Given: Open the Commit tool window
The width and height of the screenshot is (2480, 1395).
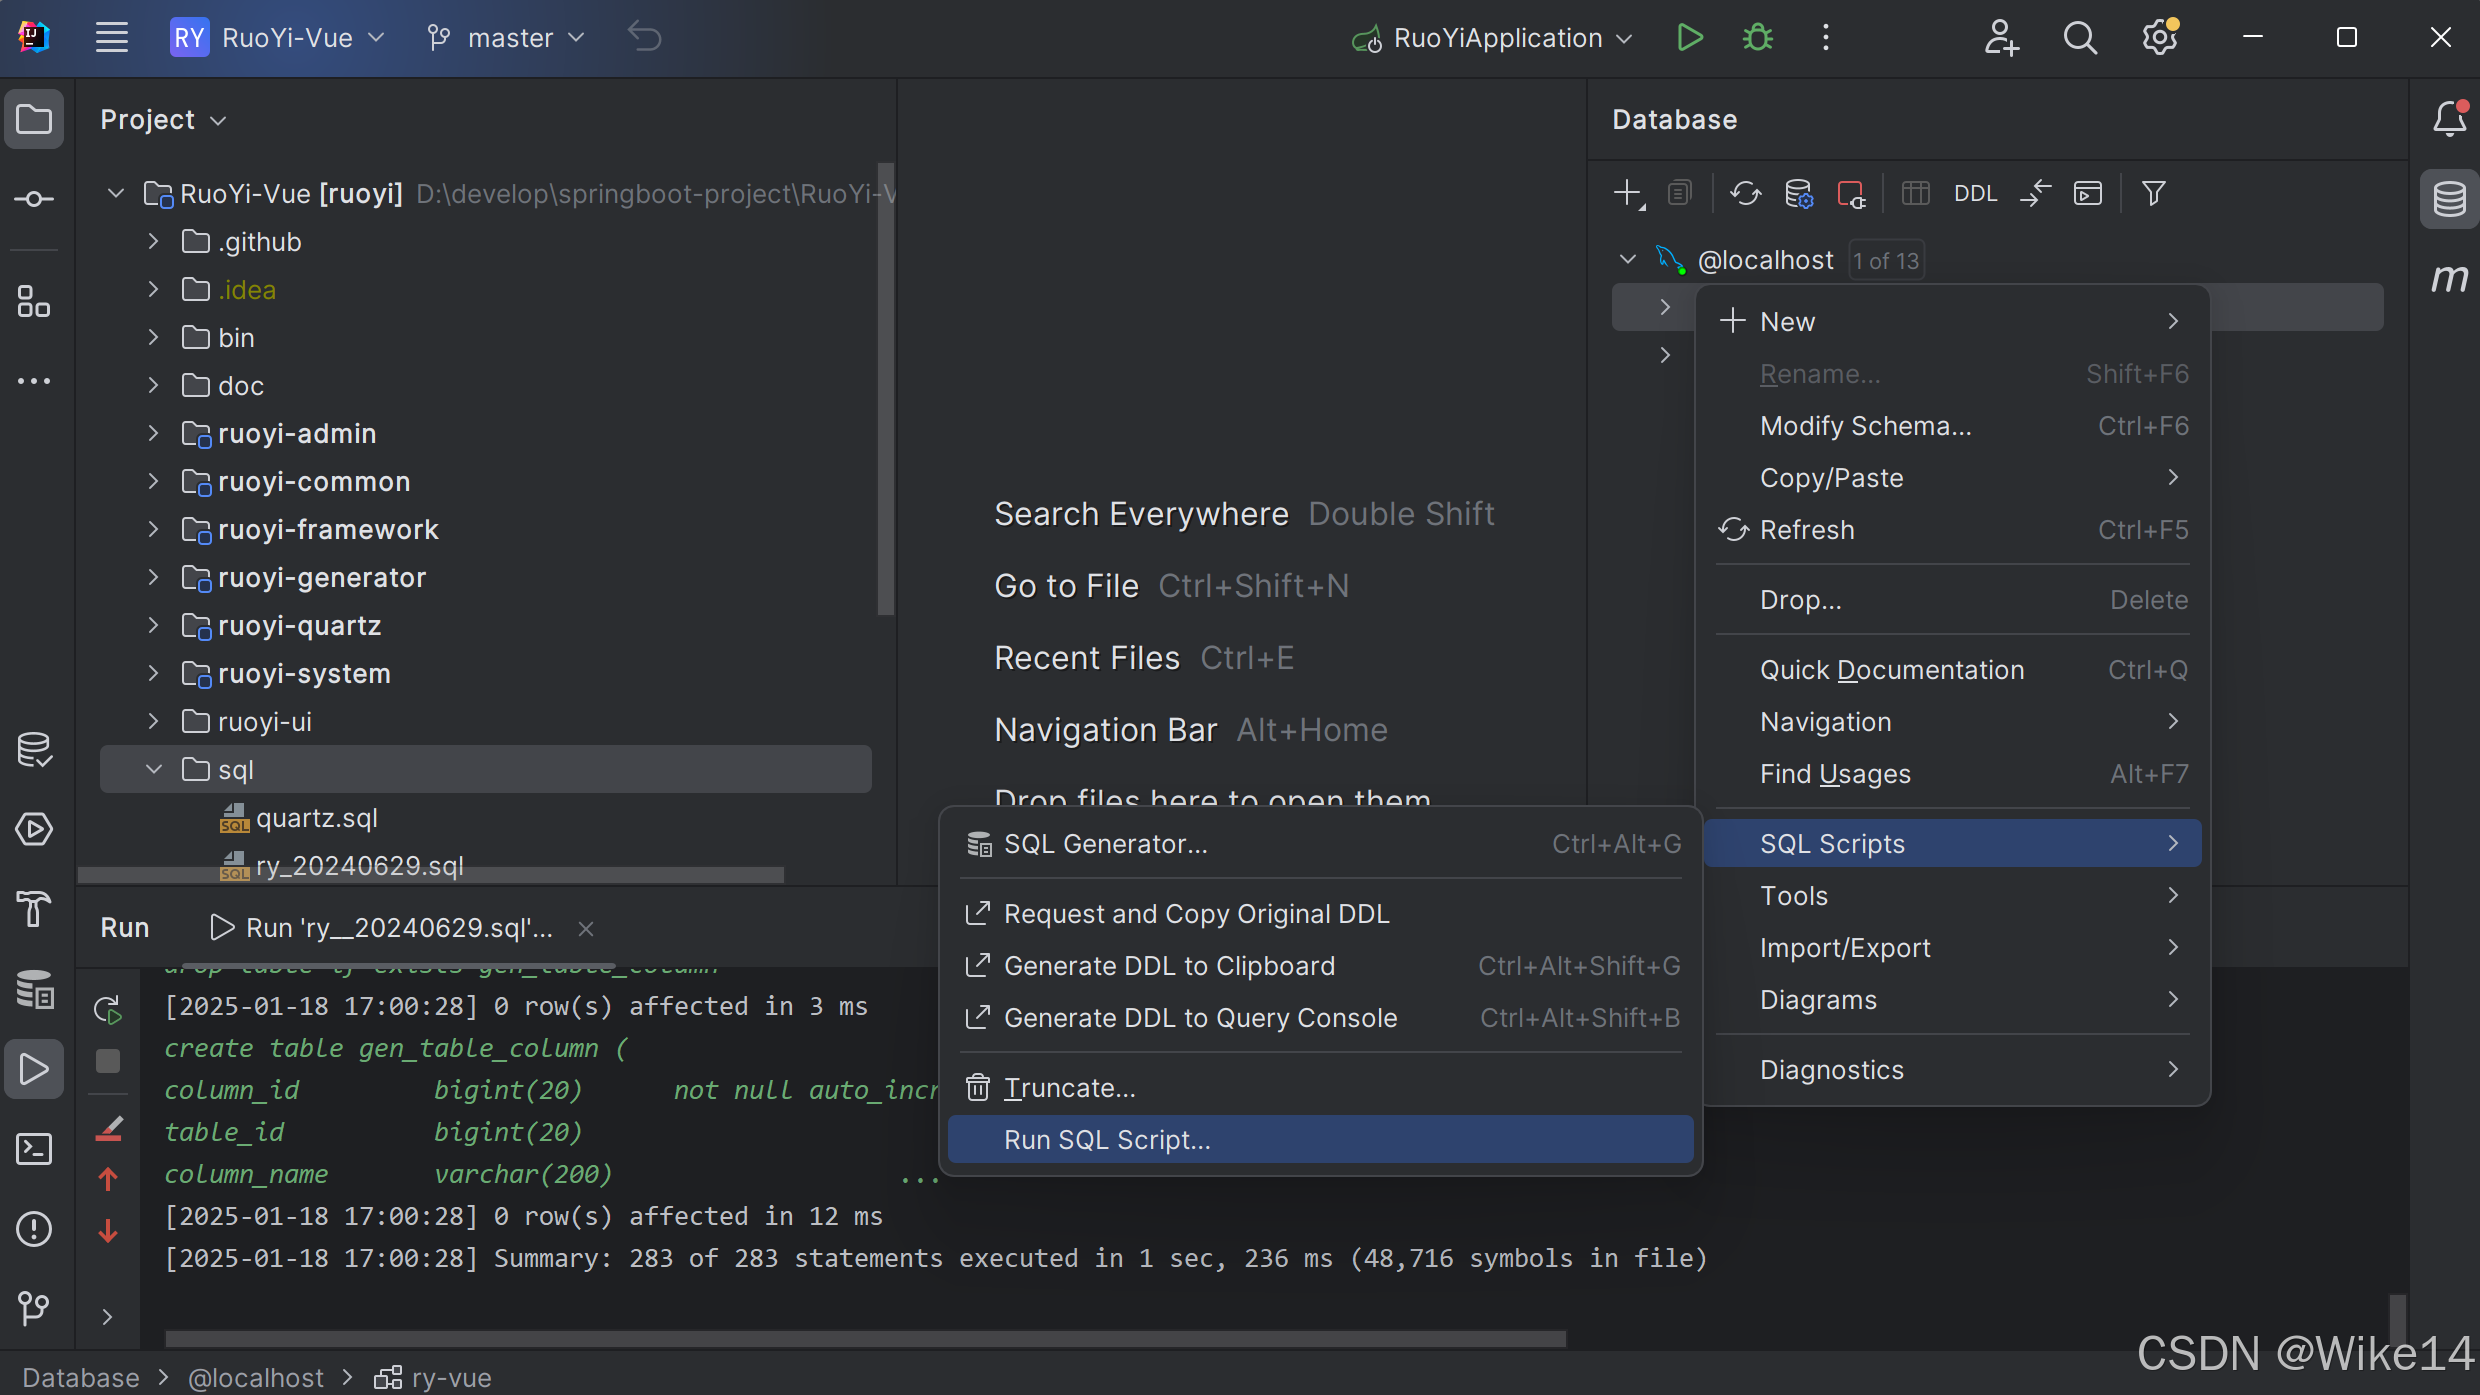Looking at the screenshot, I should click(34, 199).
